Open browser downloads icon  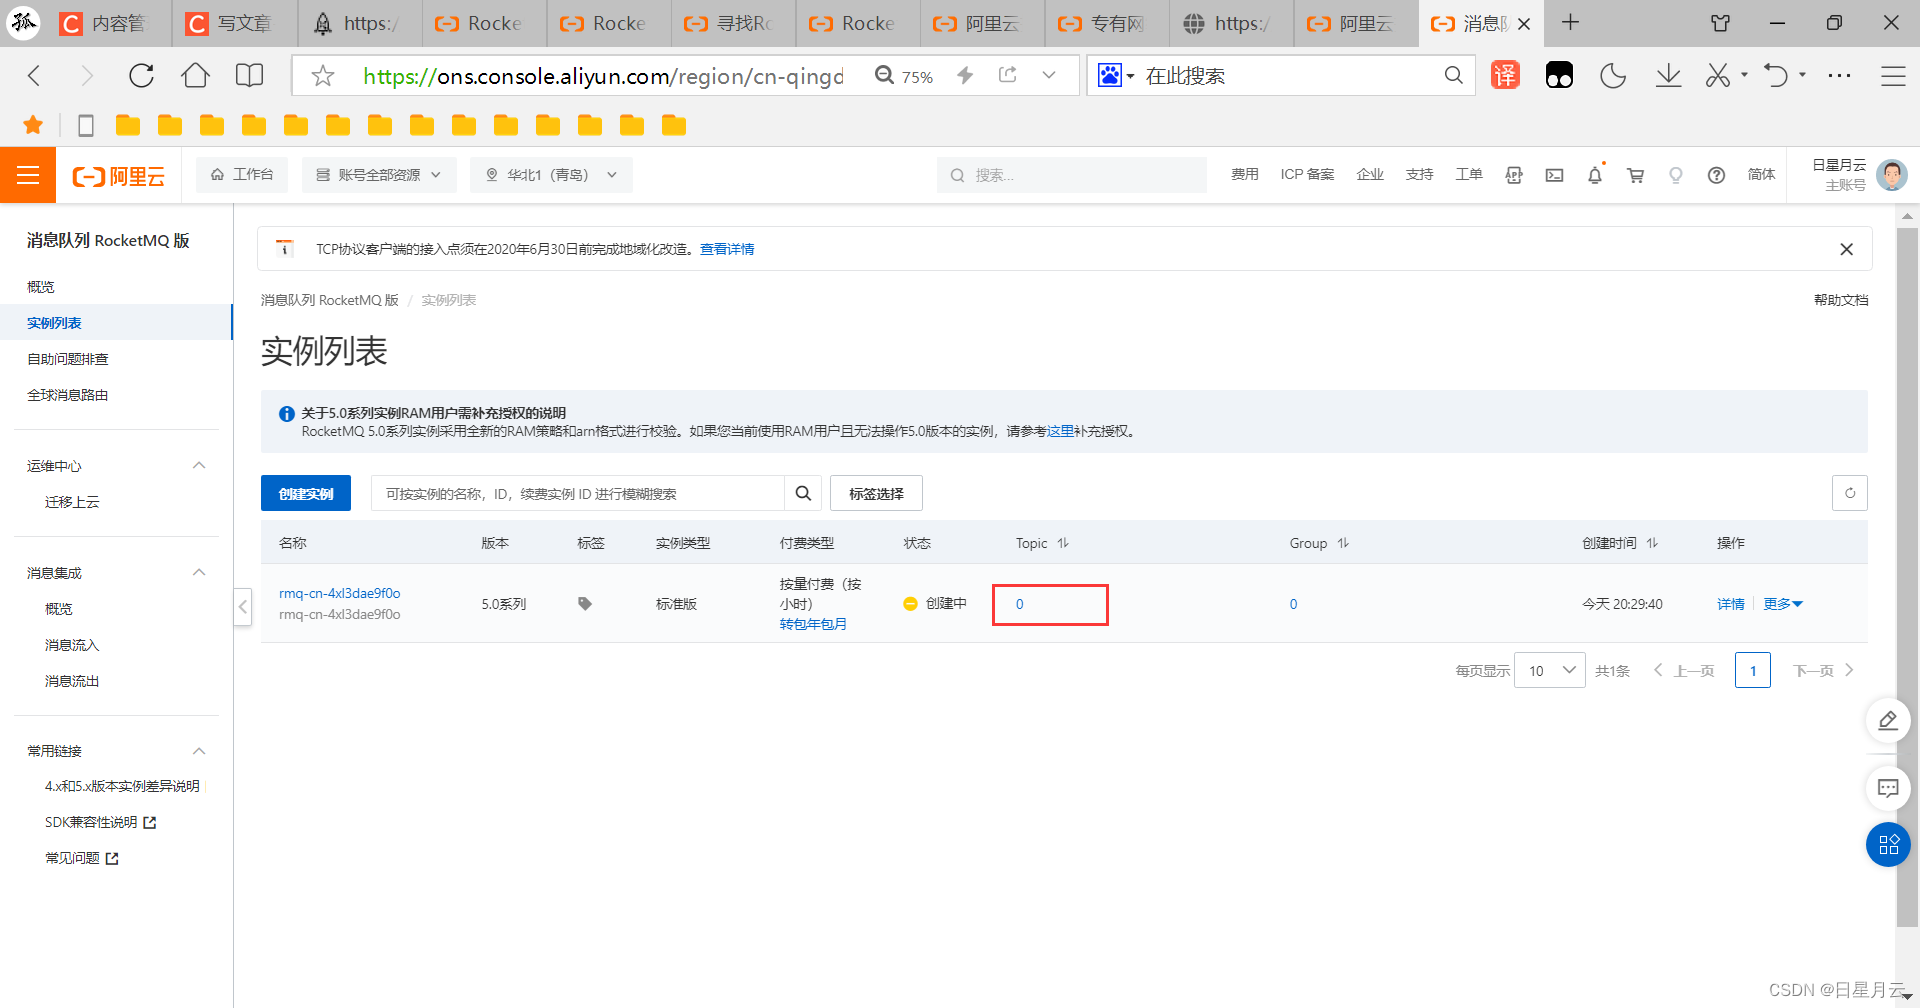(1668, 76)
